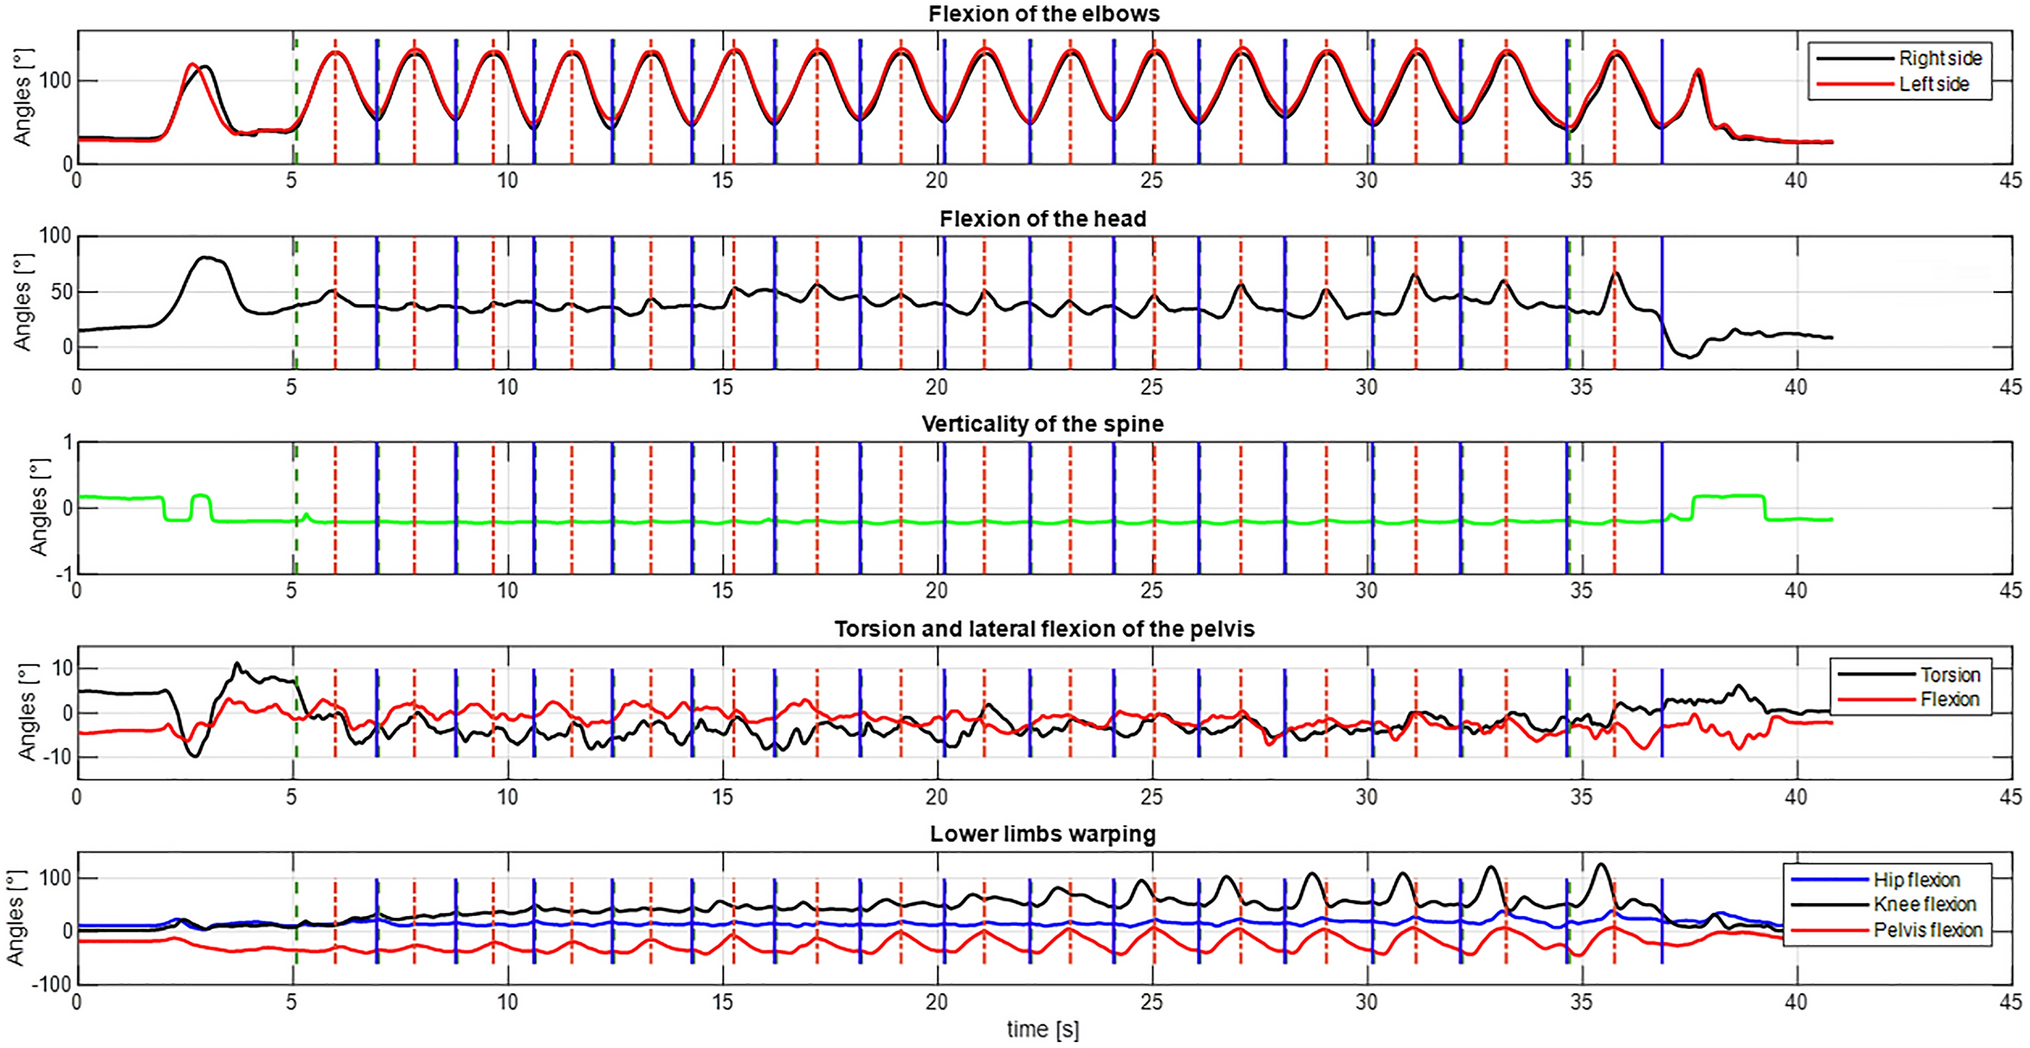Screen dimensions: 2030x1048
Task: Click the "50" y-axis tick of the head plot
Action: 60,292
